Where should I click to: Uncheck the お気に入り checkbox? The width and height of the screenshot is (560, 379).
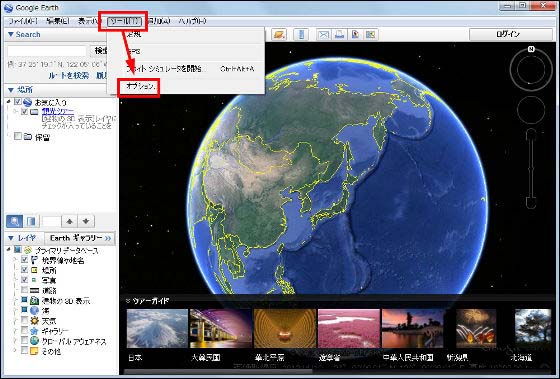point(18,102)
